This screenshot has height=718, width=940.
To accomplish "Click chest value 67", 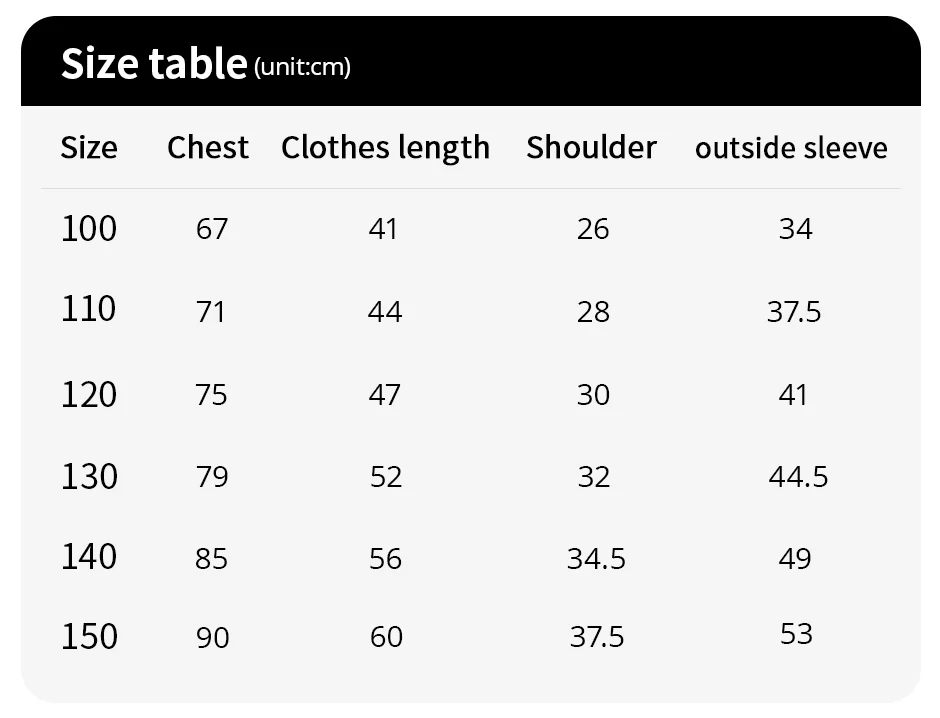I will coord(212,229).
